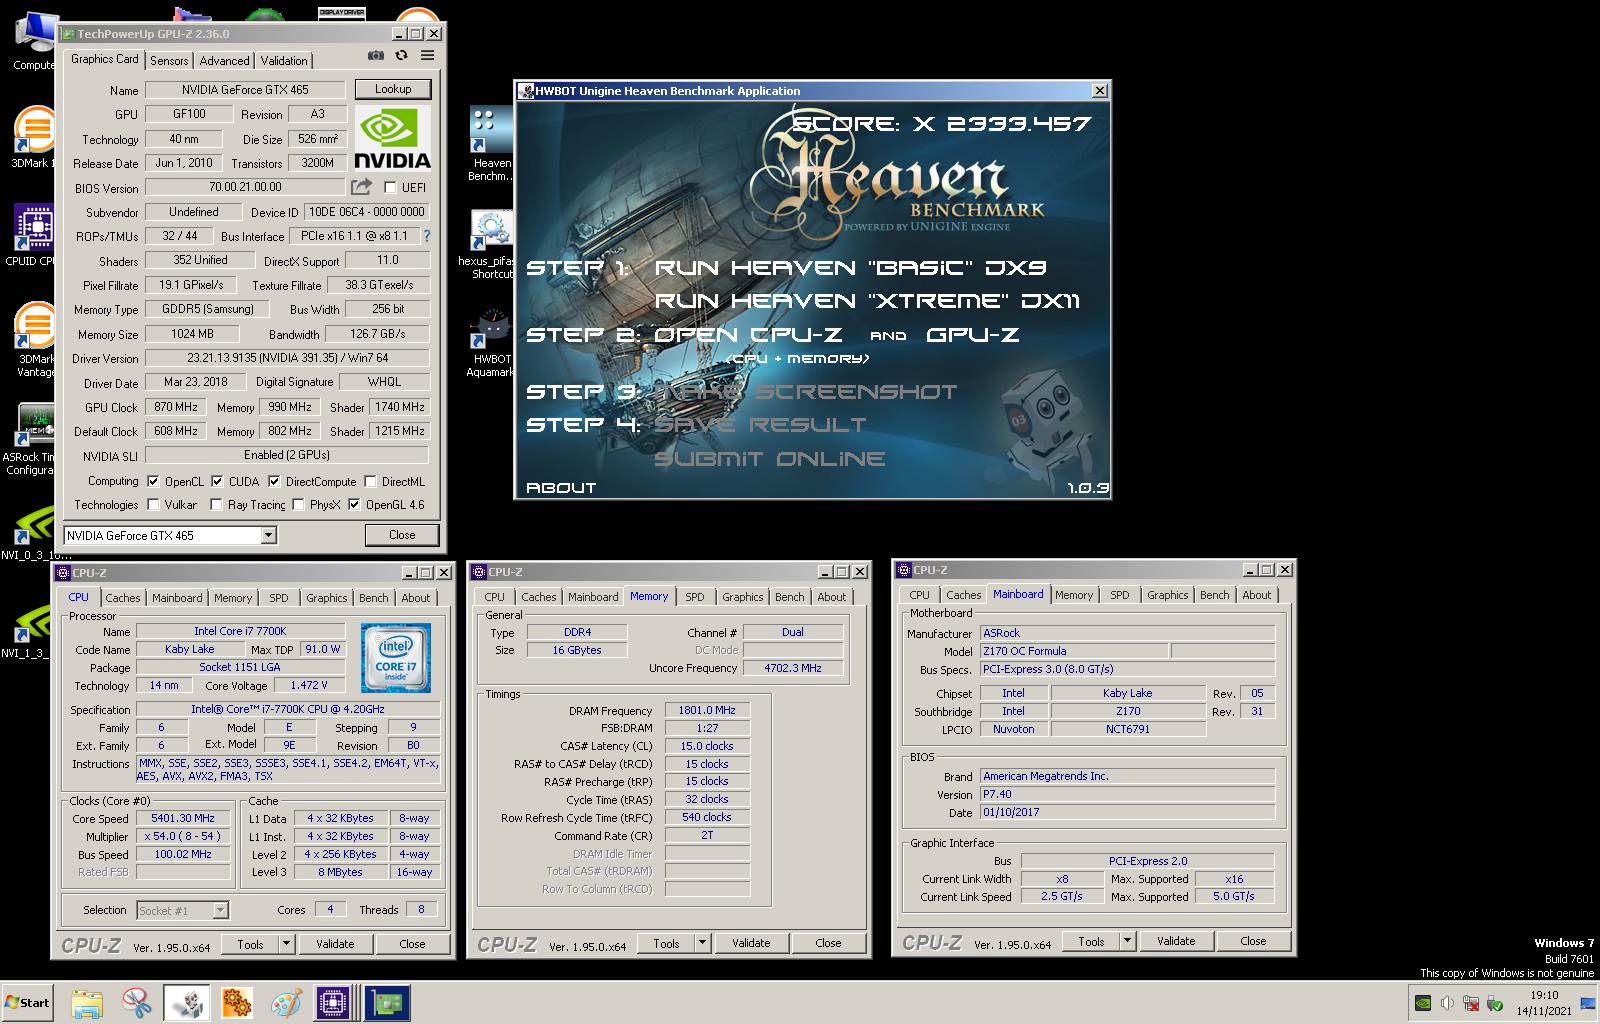The height and width of the screenshot is (1024, 1600).
Task: Click the Z170 OC Formula model field
Action: point(1073,651)
